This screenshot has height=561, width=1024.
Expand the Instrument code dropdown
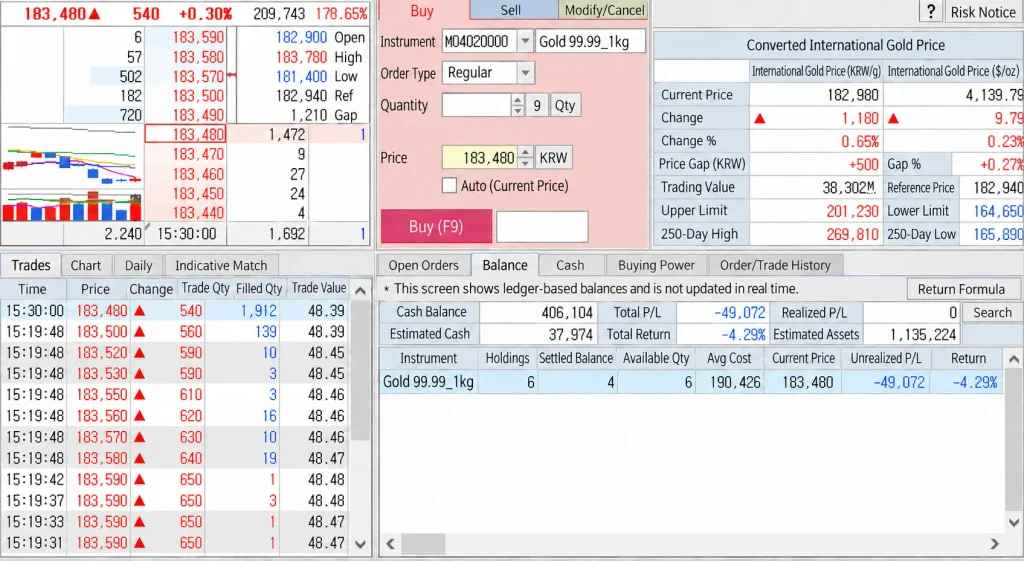(525, 42)
